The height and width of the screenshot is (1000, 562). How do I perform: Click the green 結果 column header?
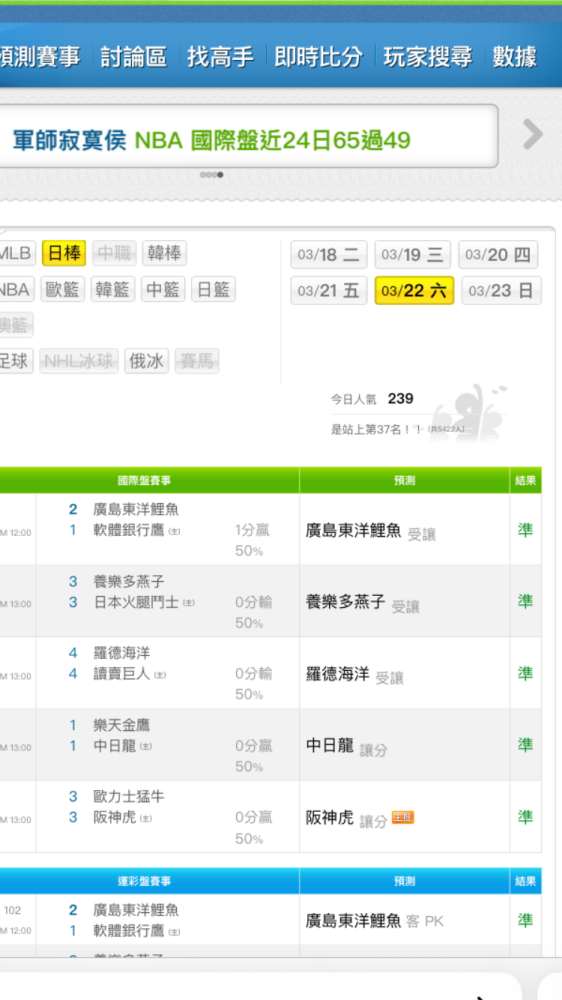click(x=526, y=480)
